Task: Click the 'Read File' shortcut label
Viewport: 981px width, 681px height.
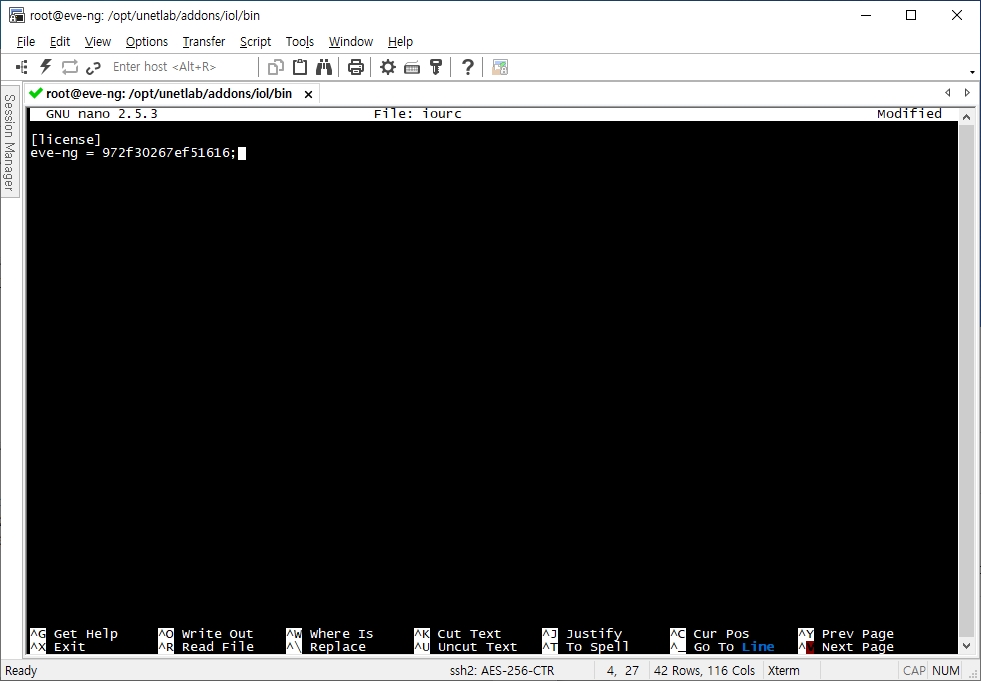Action: (218, 647)
